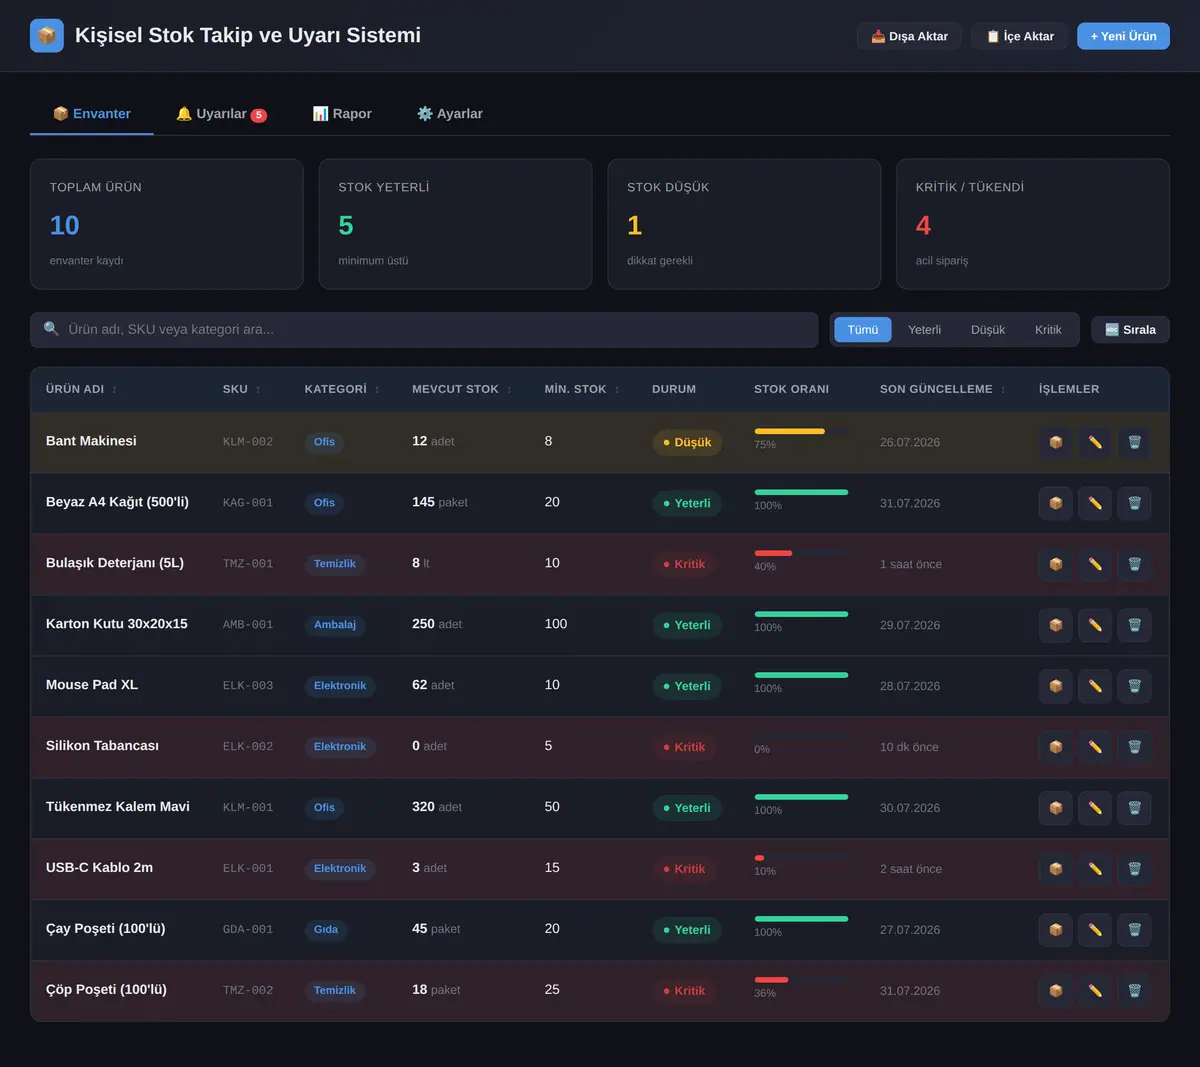This screenshot has width=1200, height=1067.
Task: Click the 75% stock bar for Bant Makinesi
Action: point(801,431)
